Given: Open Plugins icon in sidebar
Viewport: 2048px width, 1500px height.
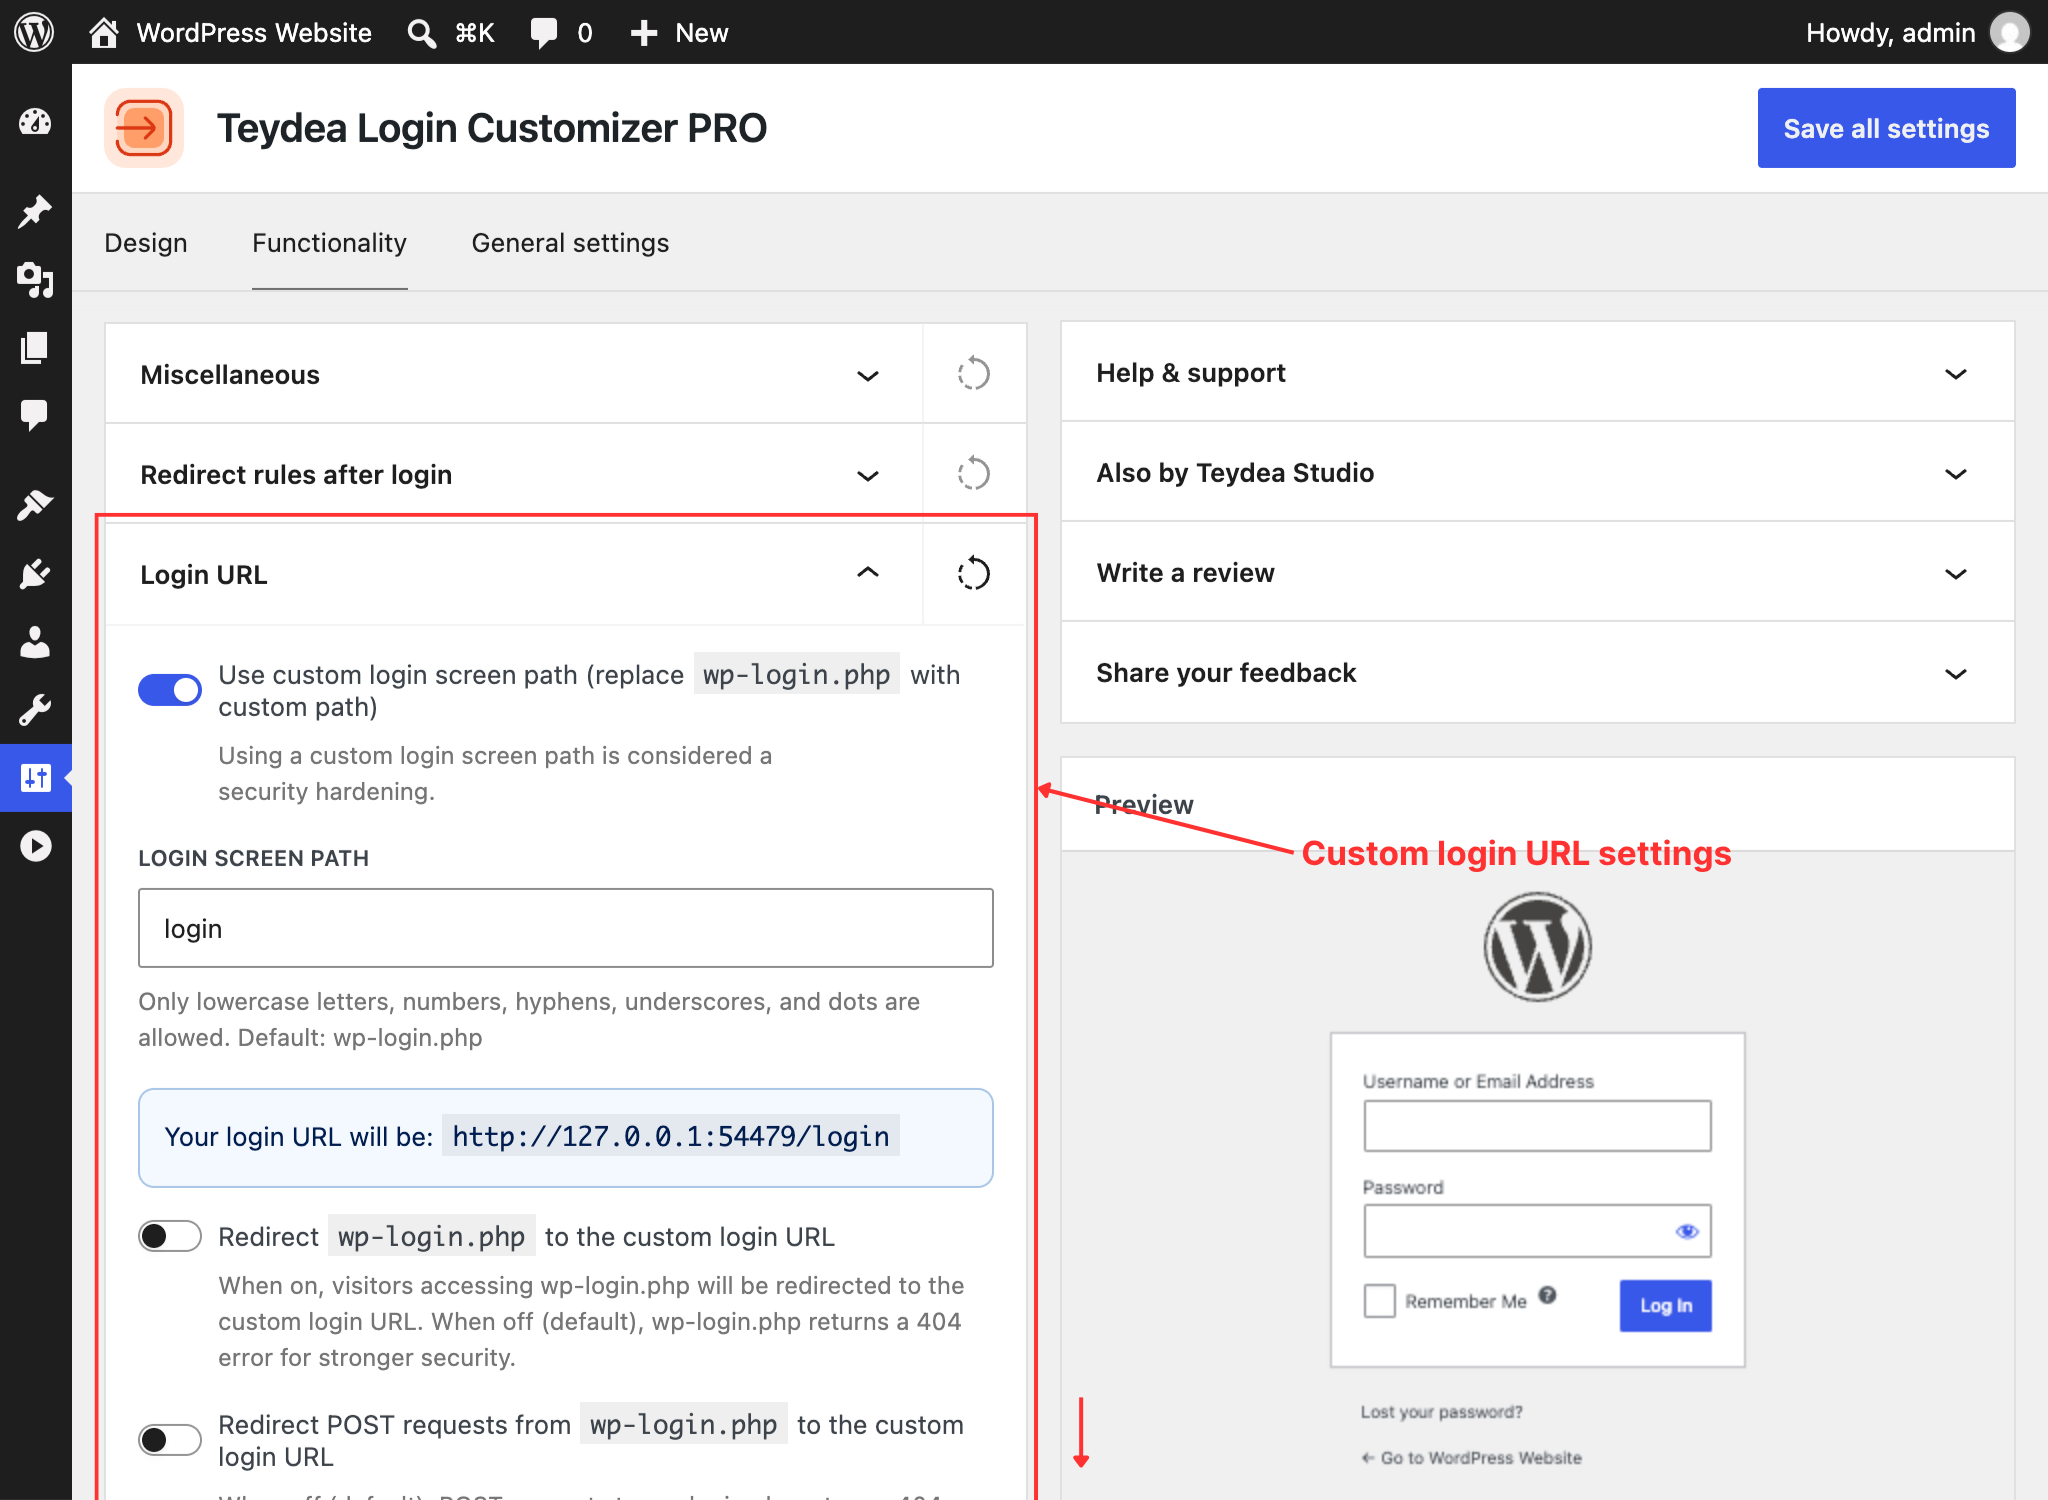Looking at the screenshot, I should [x=35, y=574].
